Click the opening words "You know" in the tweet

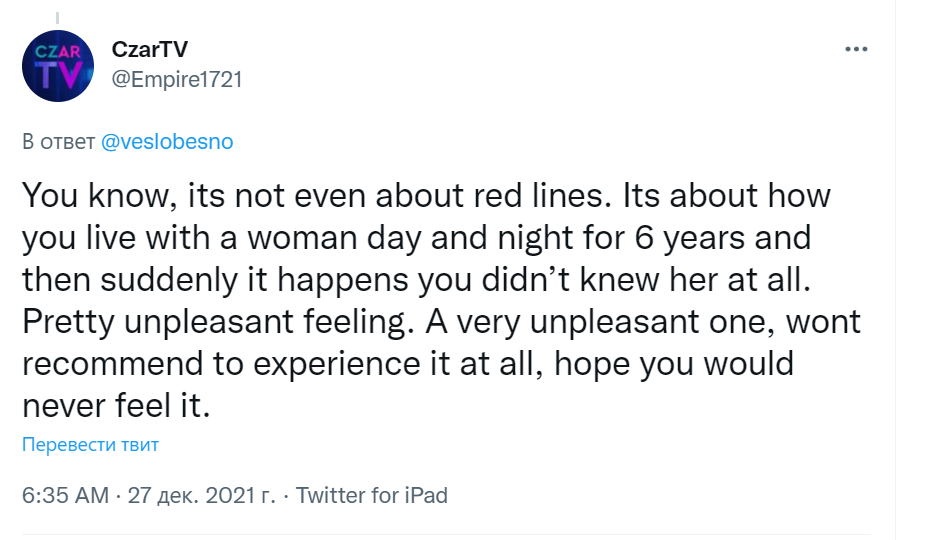coord(86,195)
